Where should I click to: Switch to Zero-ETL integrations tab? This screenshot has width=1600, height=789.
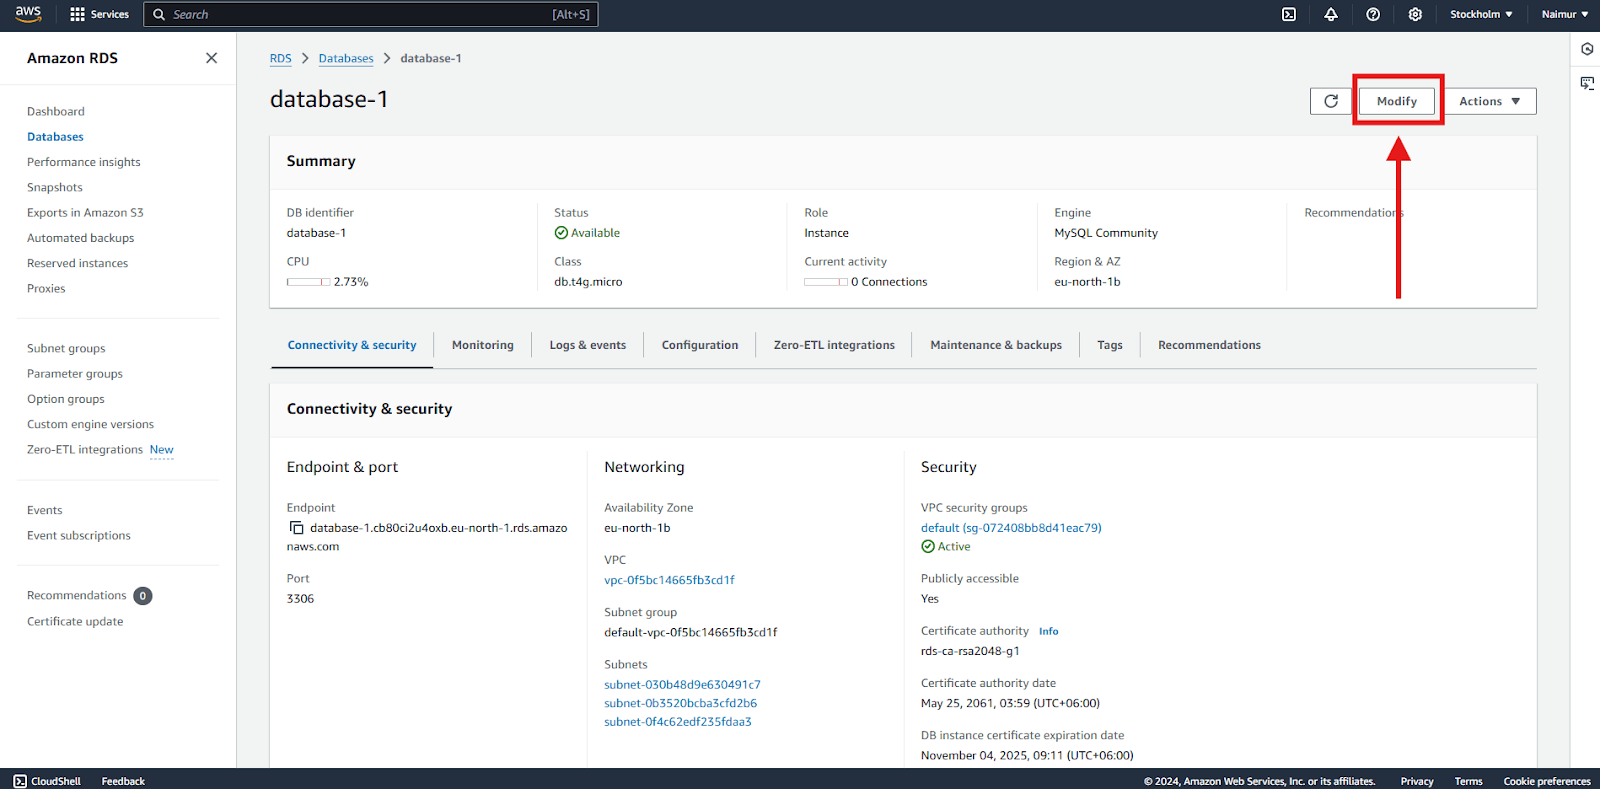tap(834, 345)
